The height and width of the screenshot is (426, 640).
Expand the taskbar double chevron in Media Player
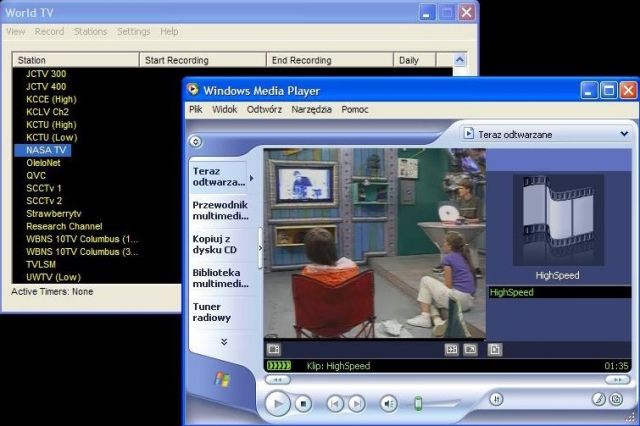click(x=224, y=342)
